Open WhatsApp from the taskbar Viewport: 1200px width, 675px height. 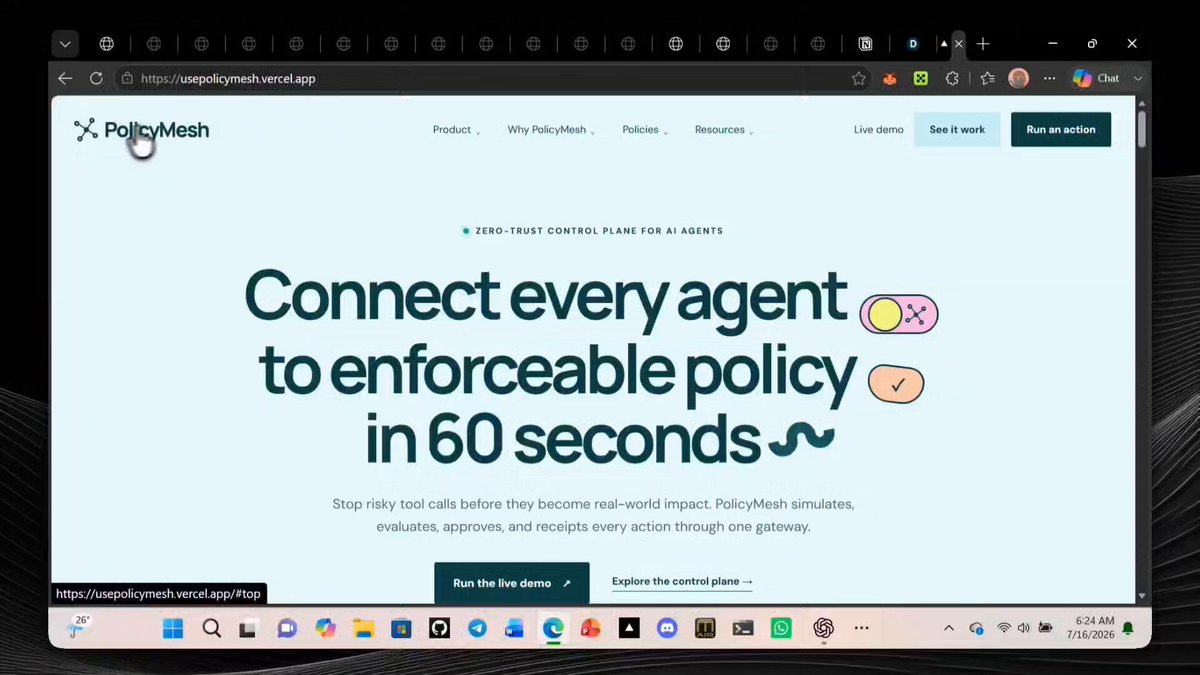[x=781, y=628]
